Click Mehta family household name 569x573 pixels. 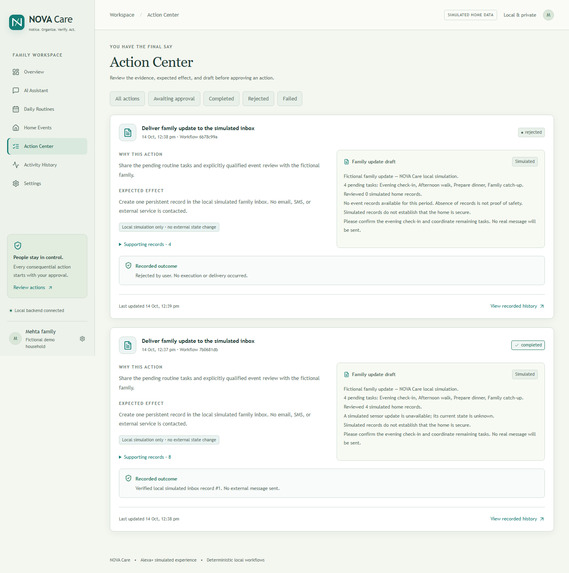pyautogui.click(x=41, y=331)
